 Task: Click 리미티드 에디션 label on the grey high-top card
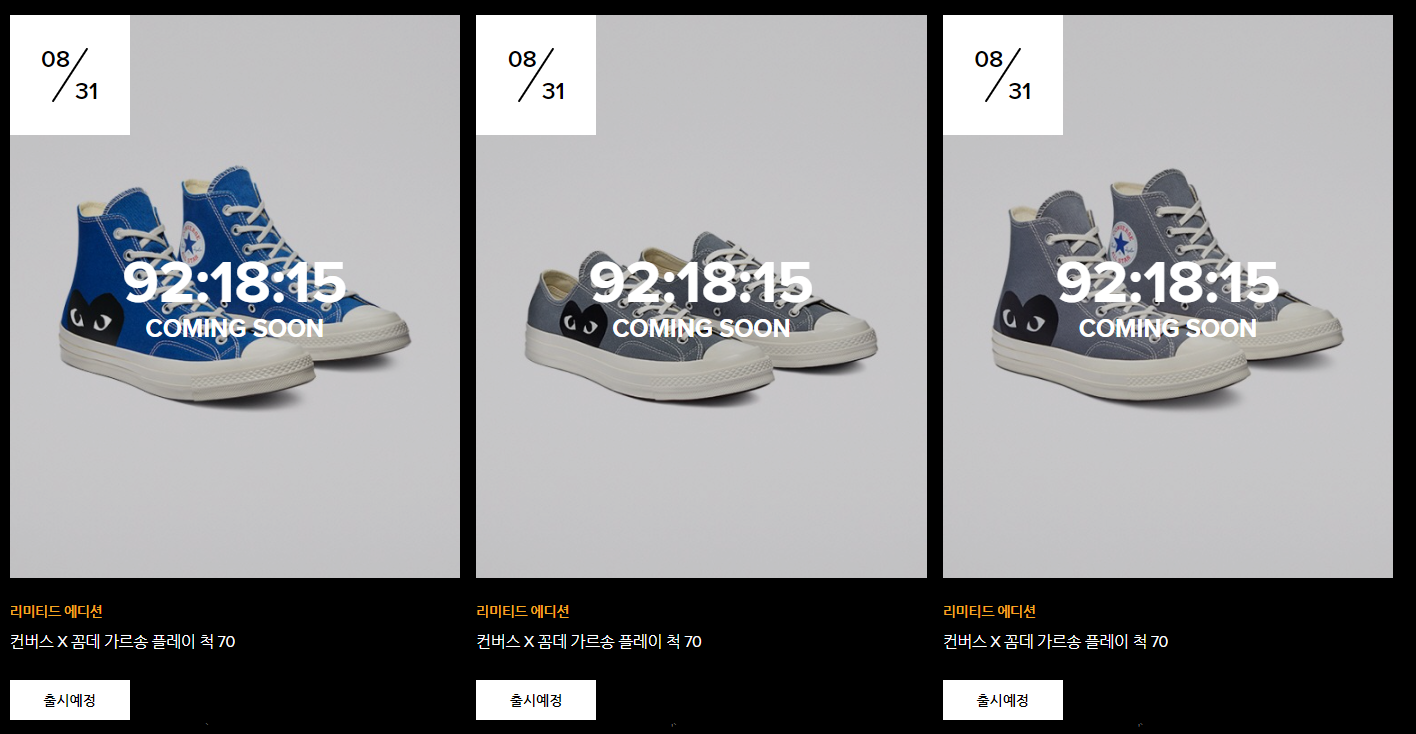990,611
